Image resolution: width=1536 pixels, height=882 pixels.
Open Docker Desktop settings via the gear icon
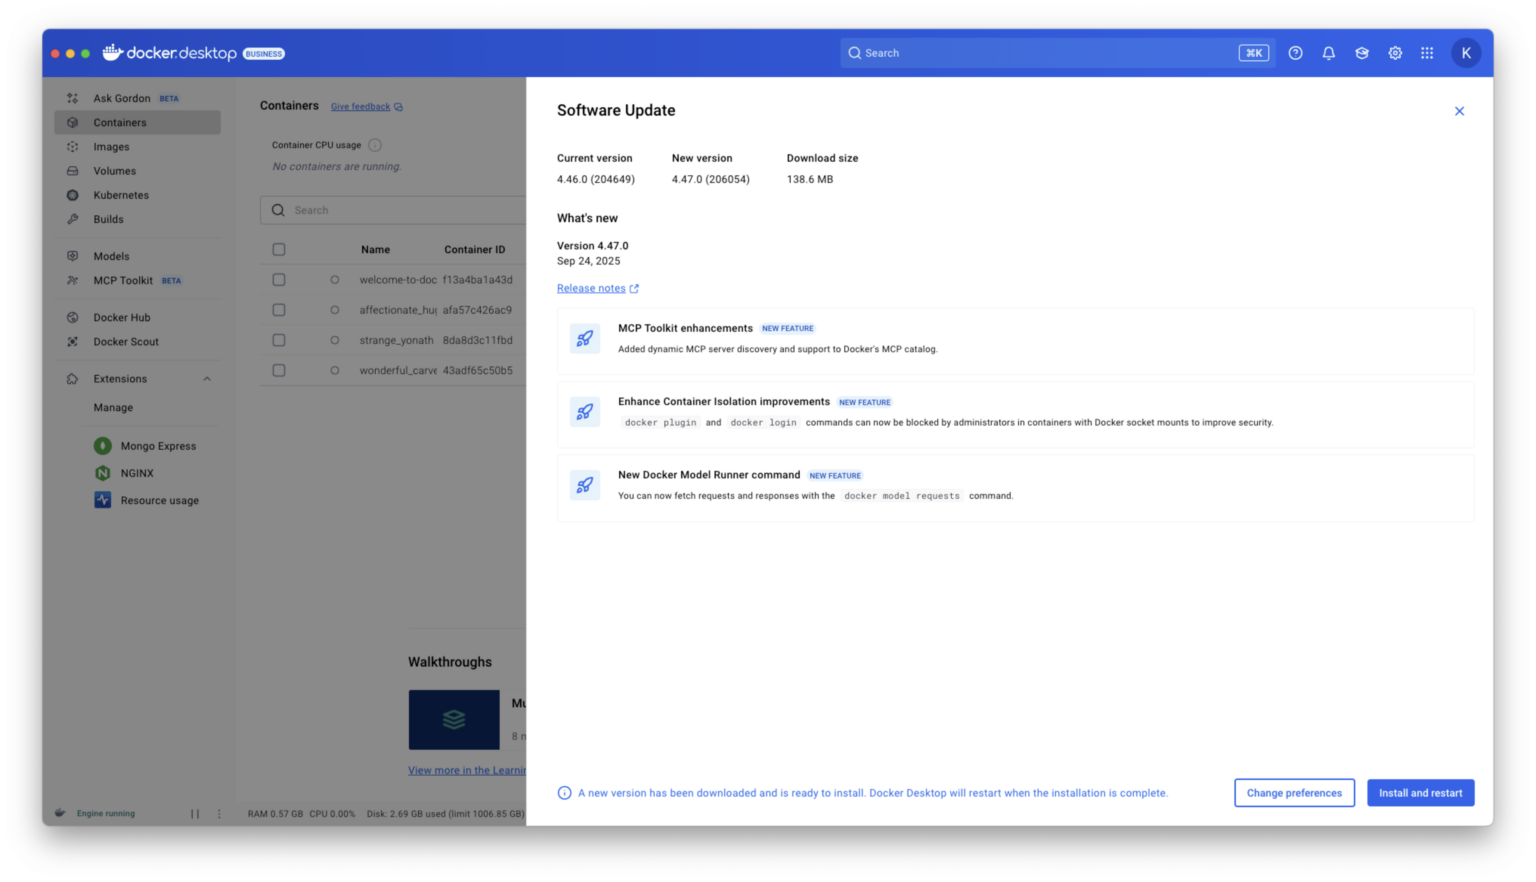coord(1394,52)
